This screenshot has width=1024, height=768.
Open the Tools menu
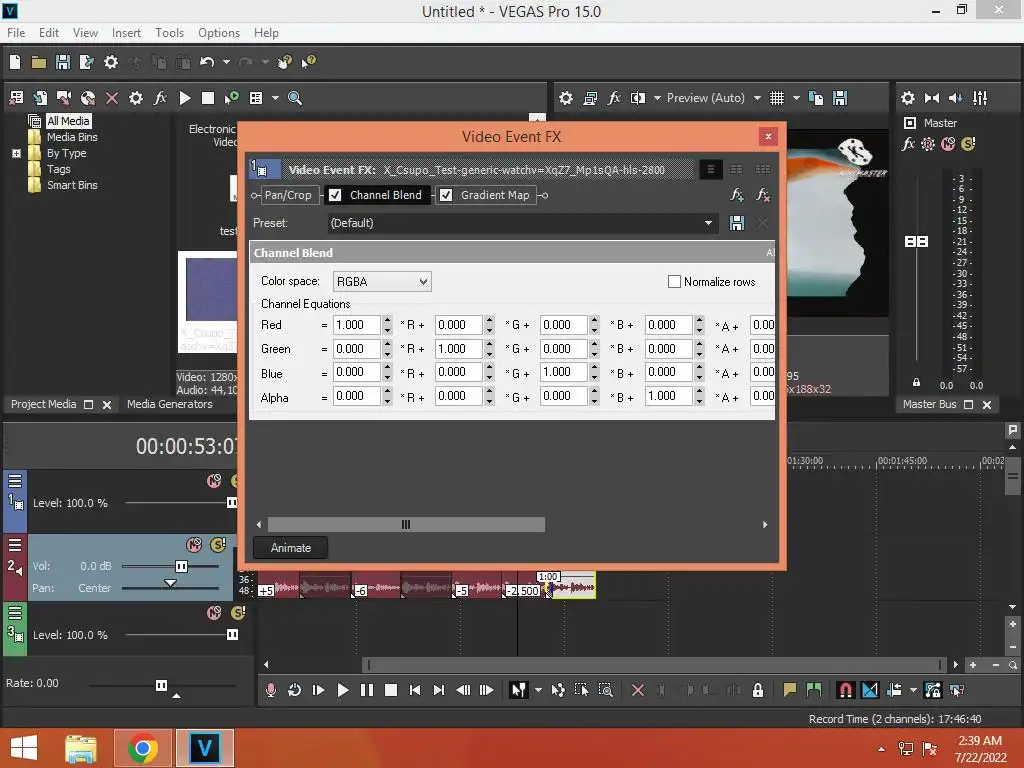(x=169, y=33)
